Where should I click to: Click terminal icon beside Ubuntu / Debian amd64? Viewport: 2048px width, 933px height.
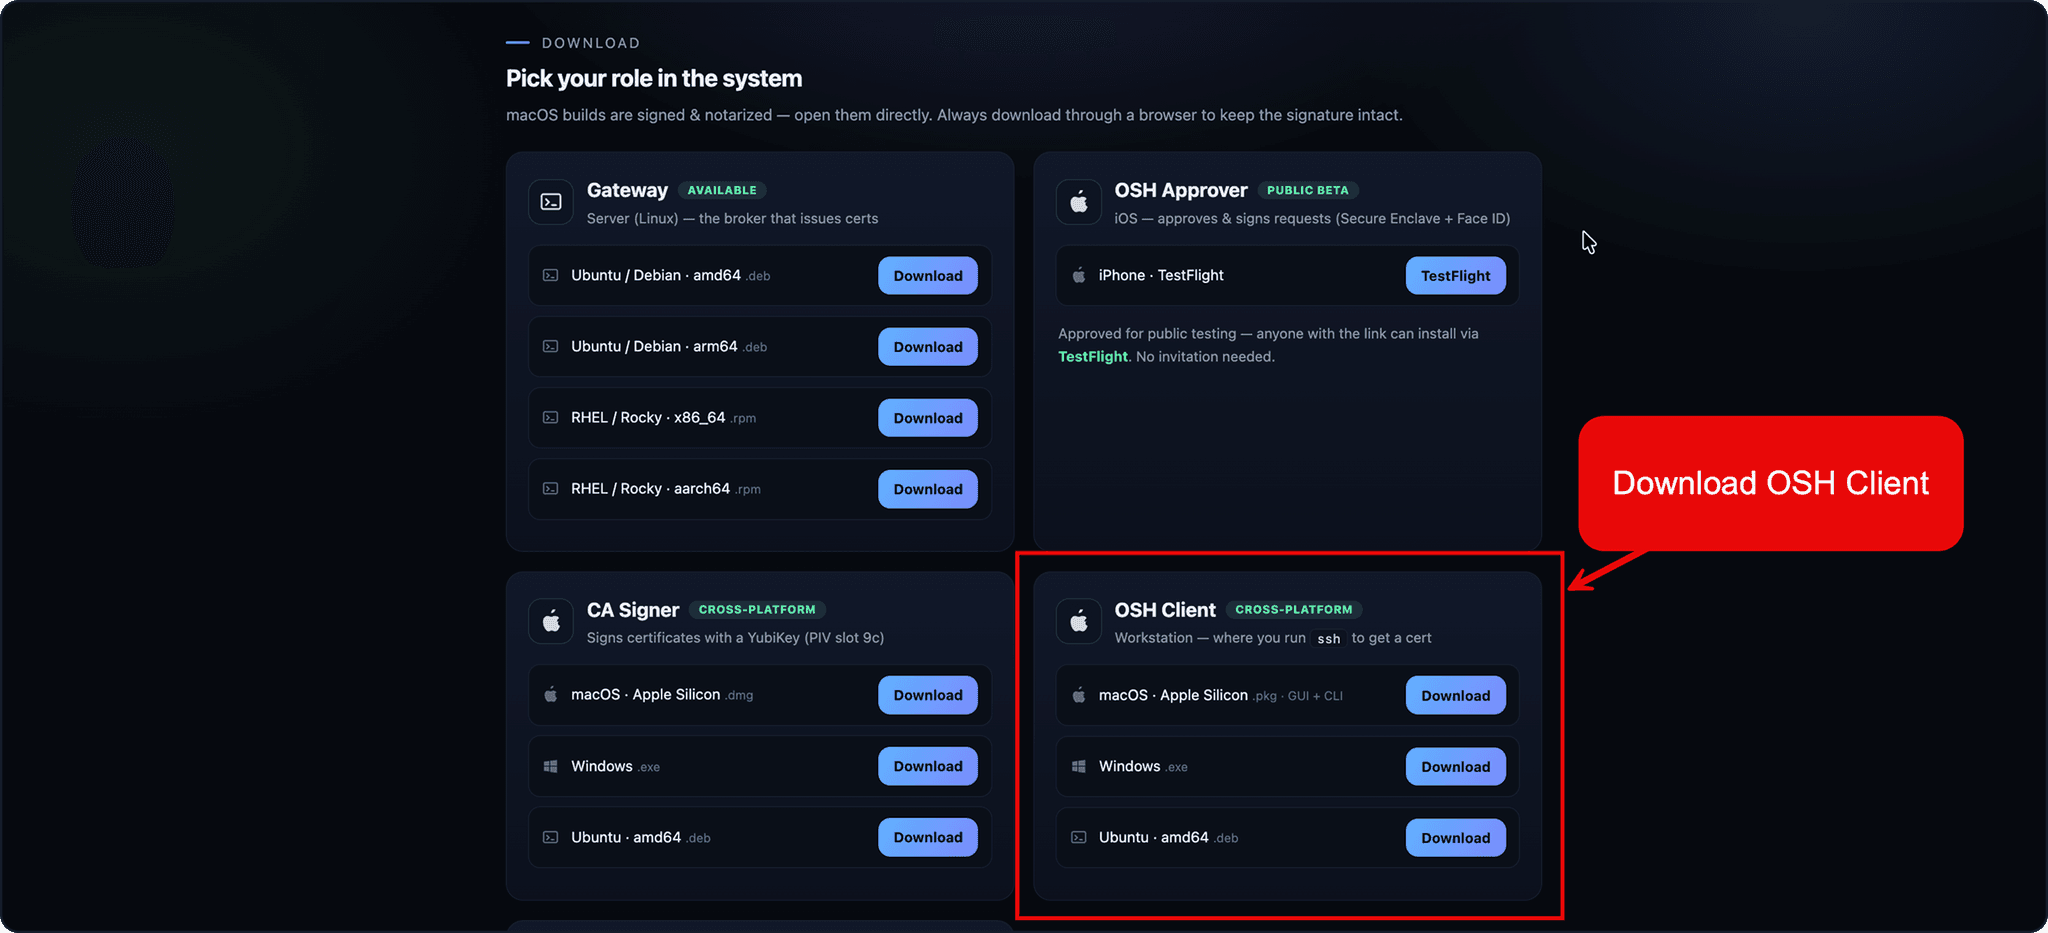pos(550,275)
